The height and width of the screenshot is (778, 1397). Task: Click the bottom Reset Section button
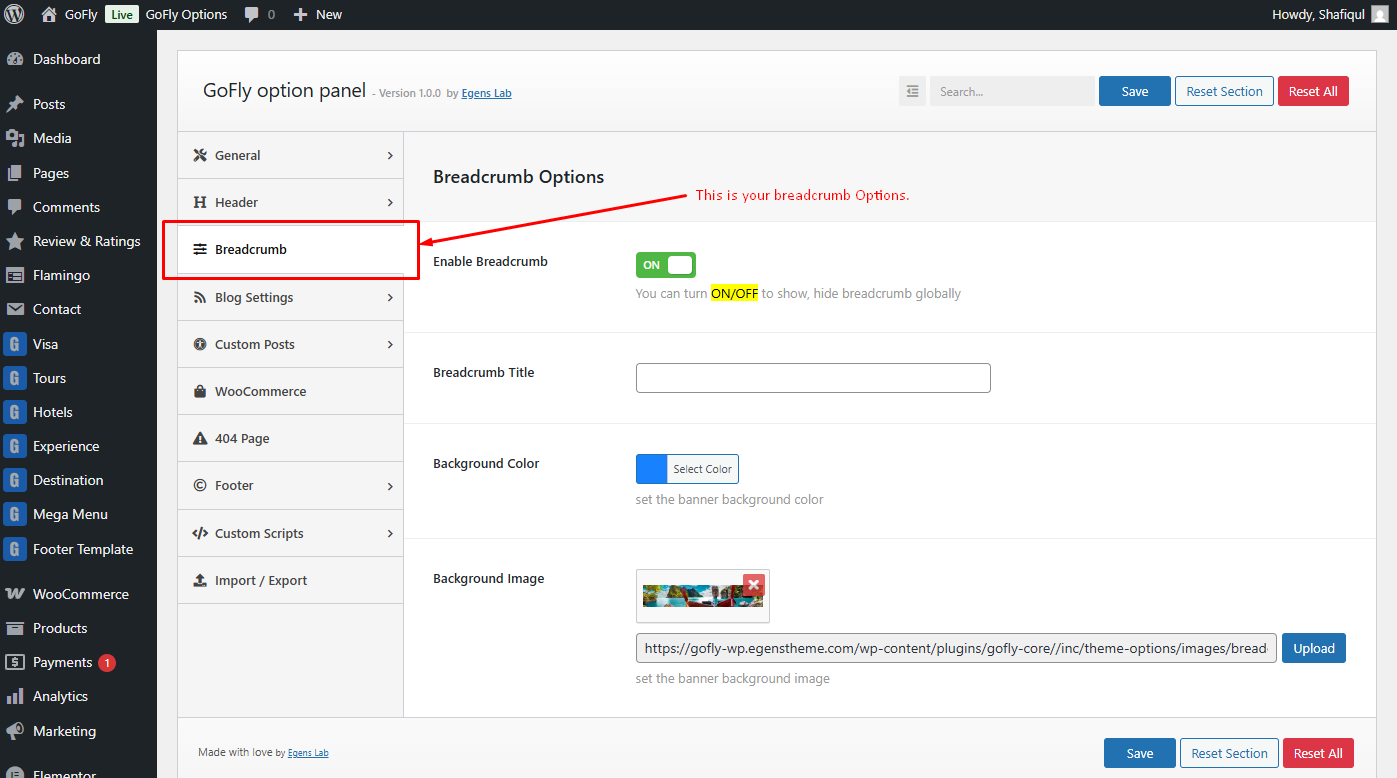(1230, 753)
